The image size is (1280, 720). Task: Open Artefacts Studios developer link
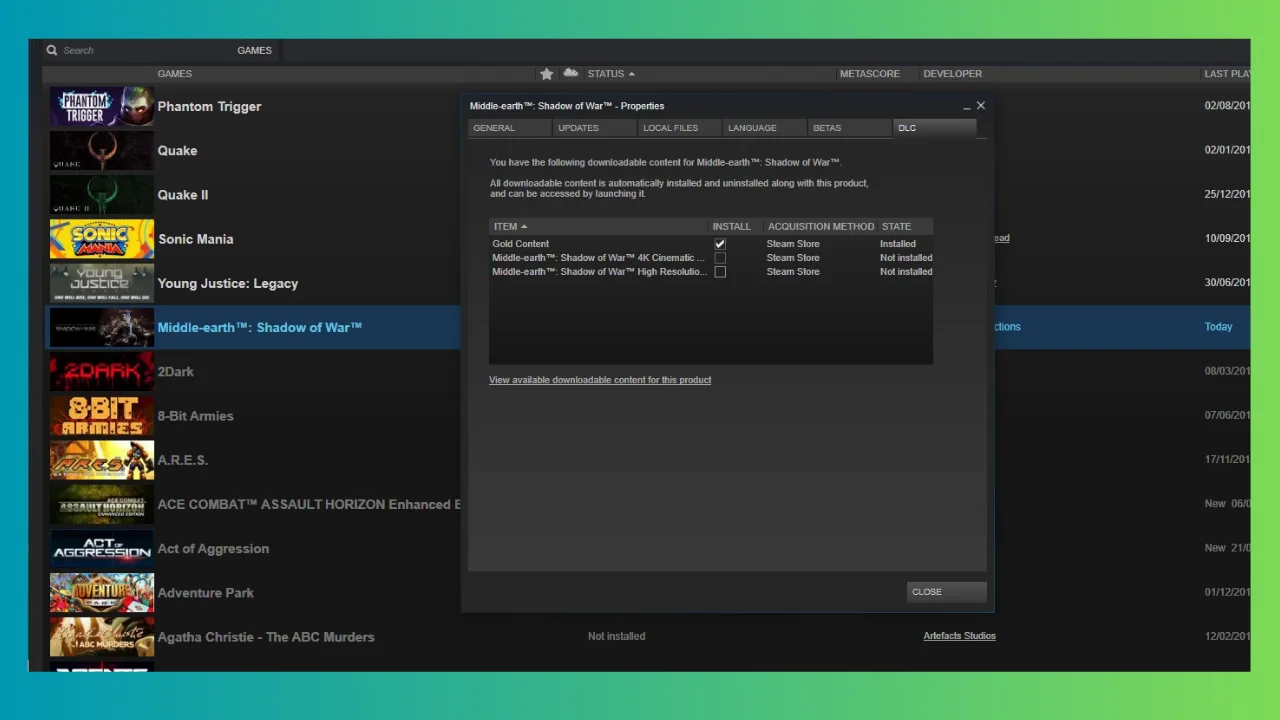[x=960, y=636]
